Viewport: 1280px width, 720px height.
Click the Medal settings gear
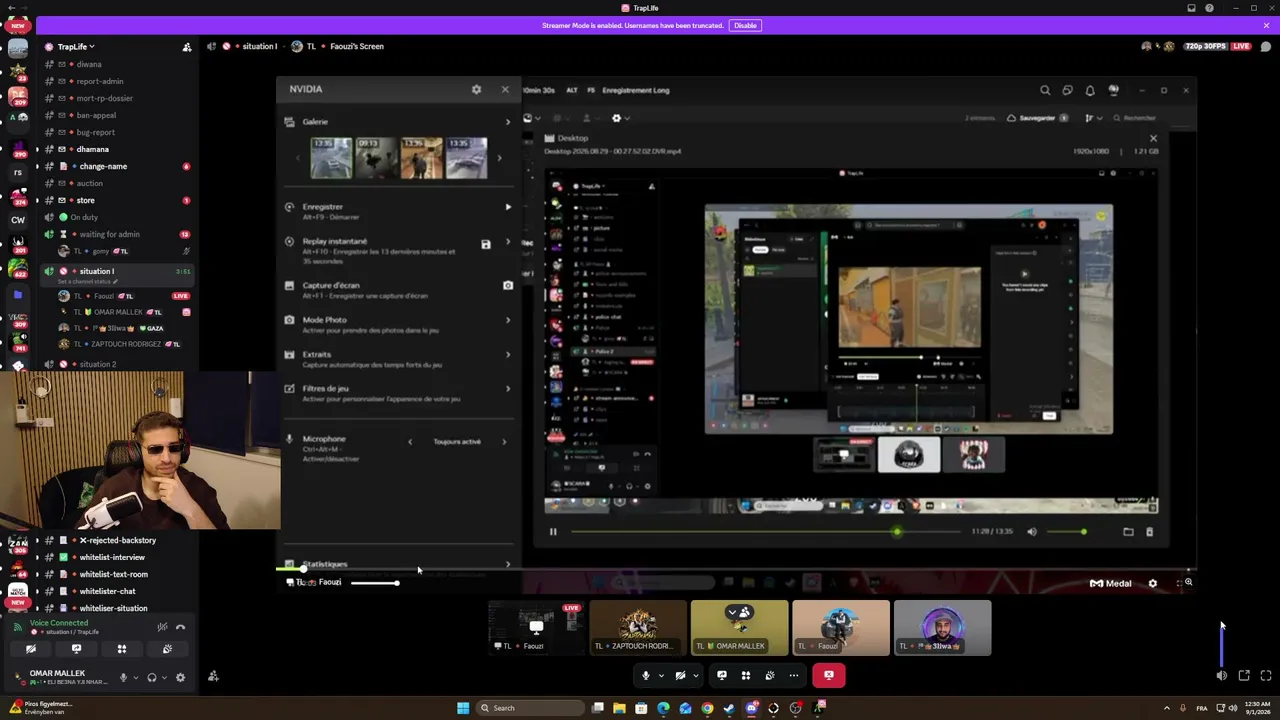point(1152,584)
